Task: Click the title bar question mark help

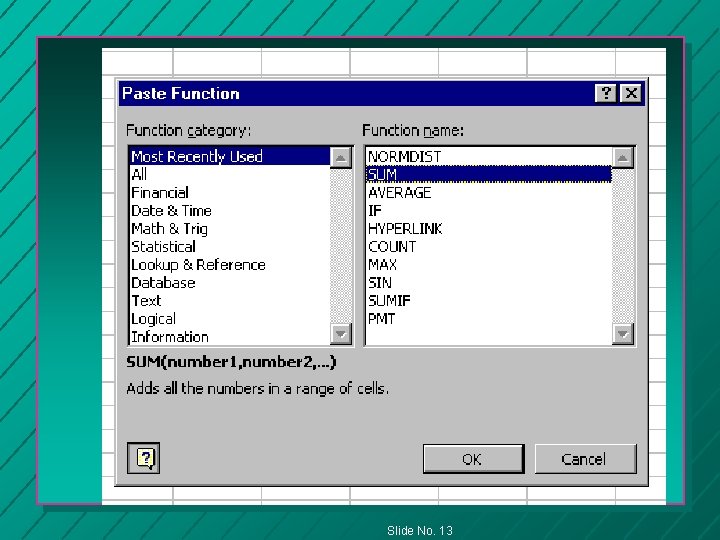Action: pos(606,93)
